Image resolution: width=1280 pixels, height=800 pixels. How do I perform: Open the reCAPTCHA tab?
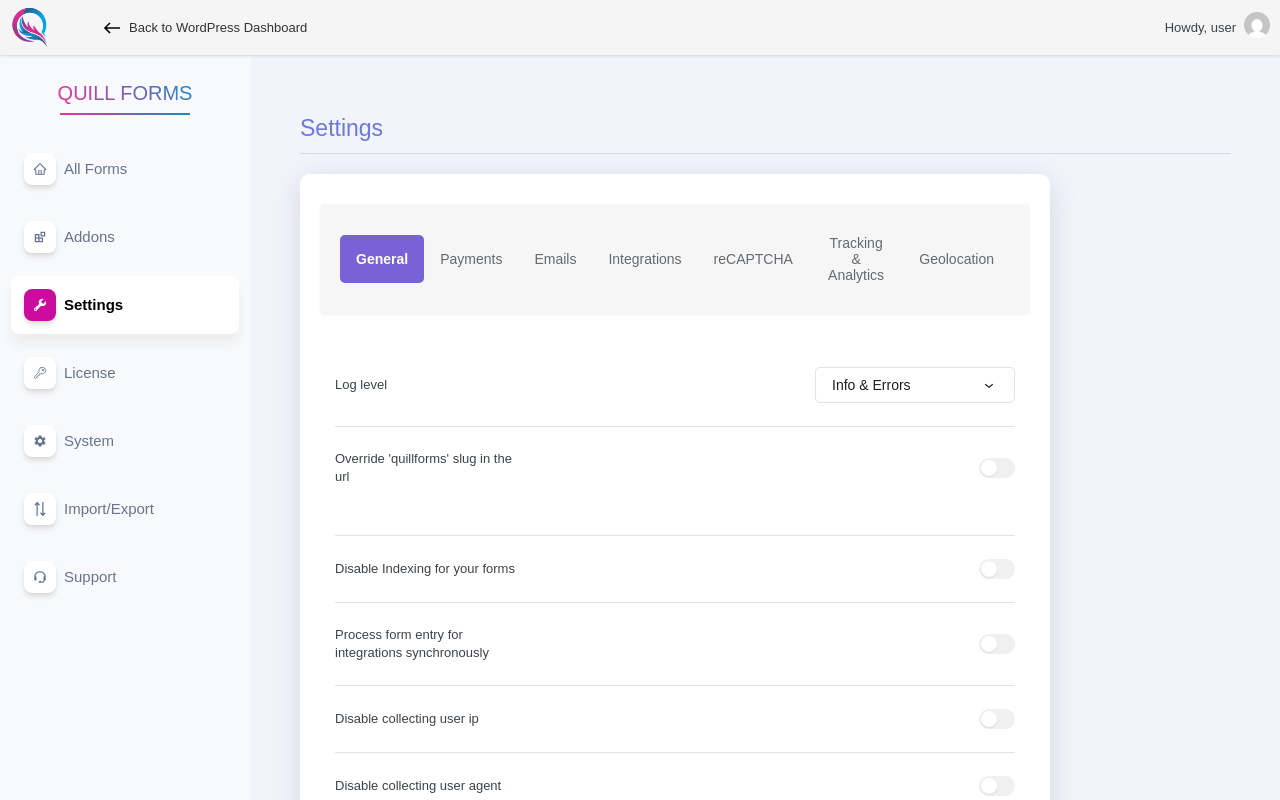coord(752,259)
